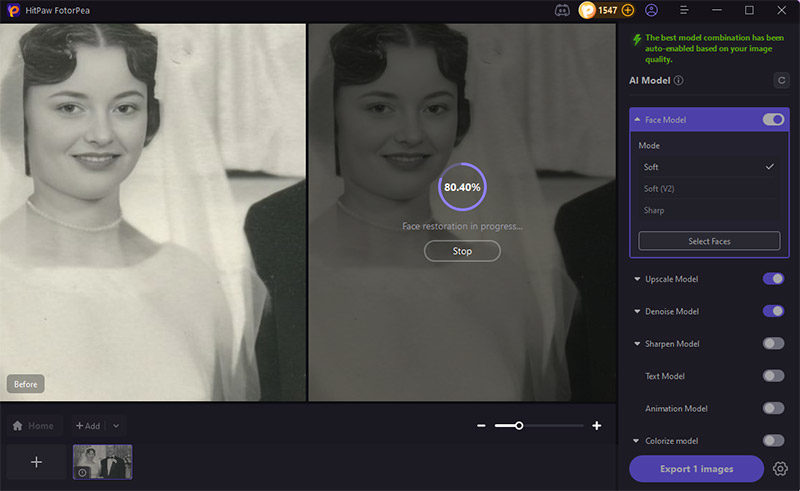Choose the Soft (V2) mode option
The image size is (800, 491).
click(708, 188)
